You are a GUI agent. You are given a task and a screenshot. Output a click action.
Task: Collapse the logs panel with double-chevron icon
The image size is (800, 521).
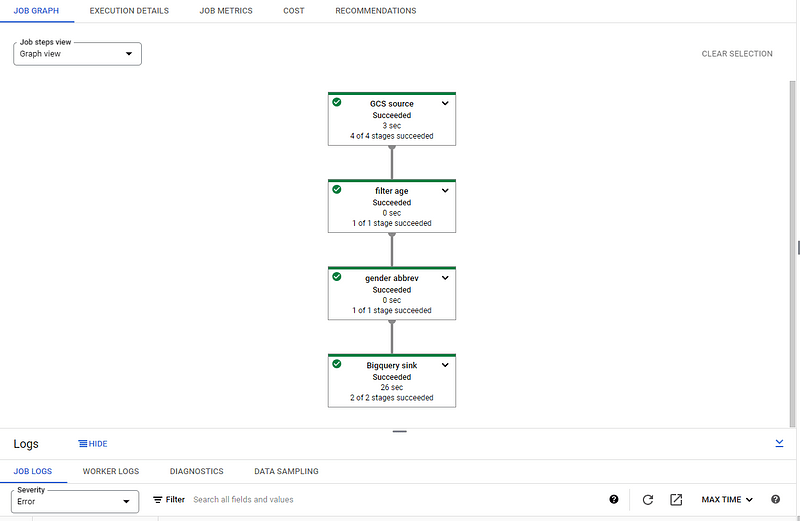(x=779, y=442)
